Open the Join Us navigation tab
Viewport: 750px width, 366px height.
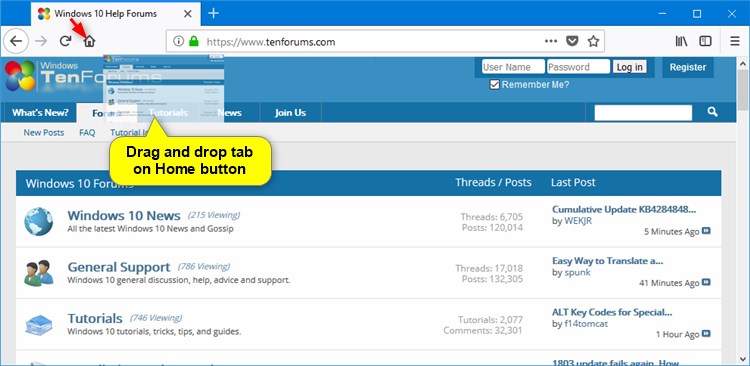290,113
